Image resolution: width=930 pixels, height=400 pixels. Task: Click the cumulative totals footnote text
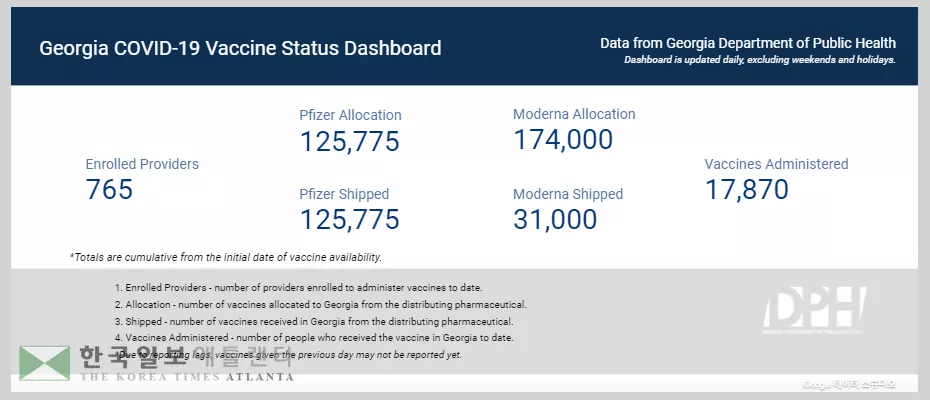point(225,257)
